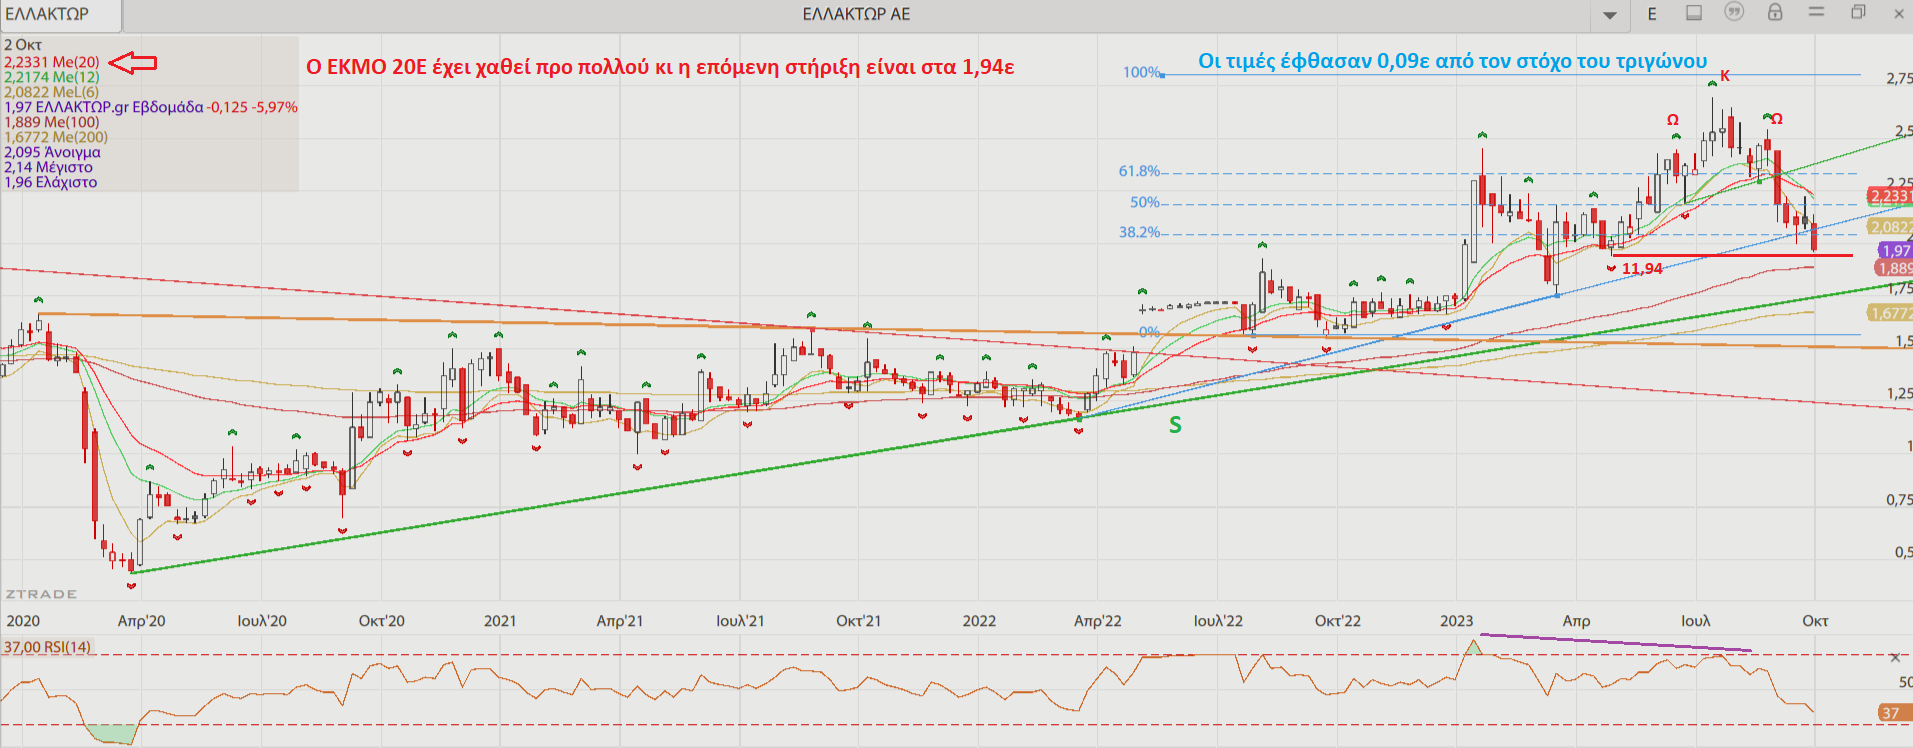The height and width of the screenshot is (748, 1913).
Task: Select the '2,2174 Me(12)' legend entry
Action: coord(52,77)
